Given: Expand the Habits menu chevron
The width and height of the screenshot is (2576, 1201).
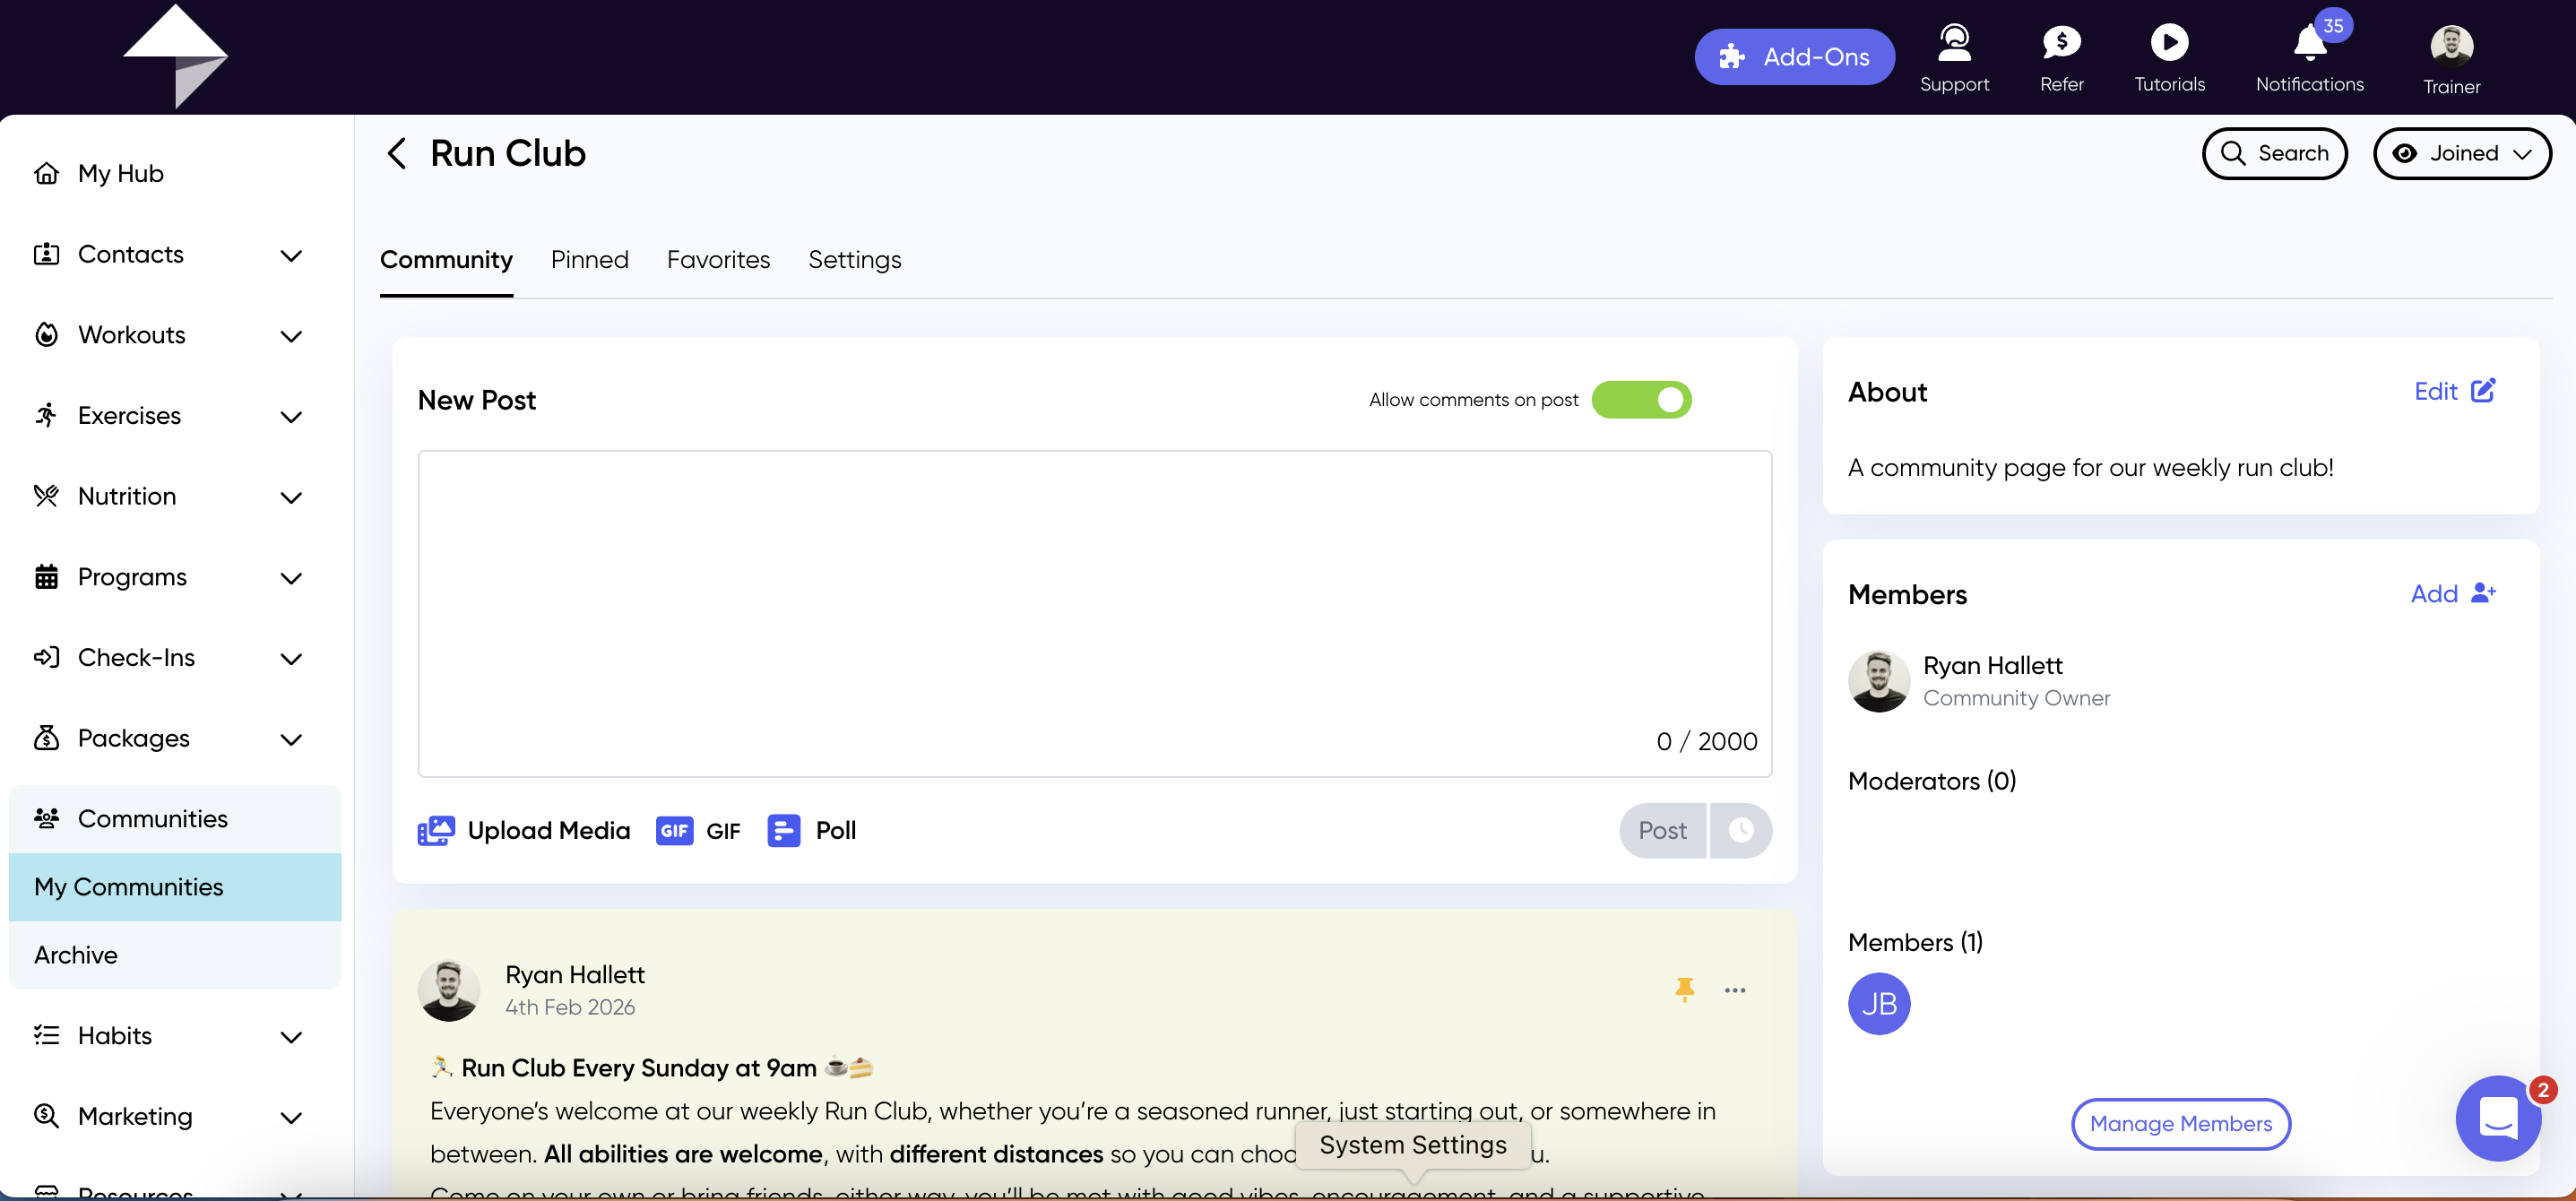Looking at the screenshot, I should (291, 1037).
